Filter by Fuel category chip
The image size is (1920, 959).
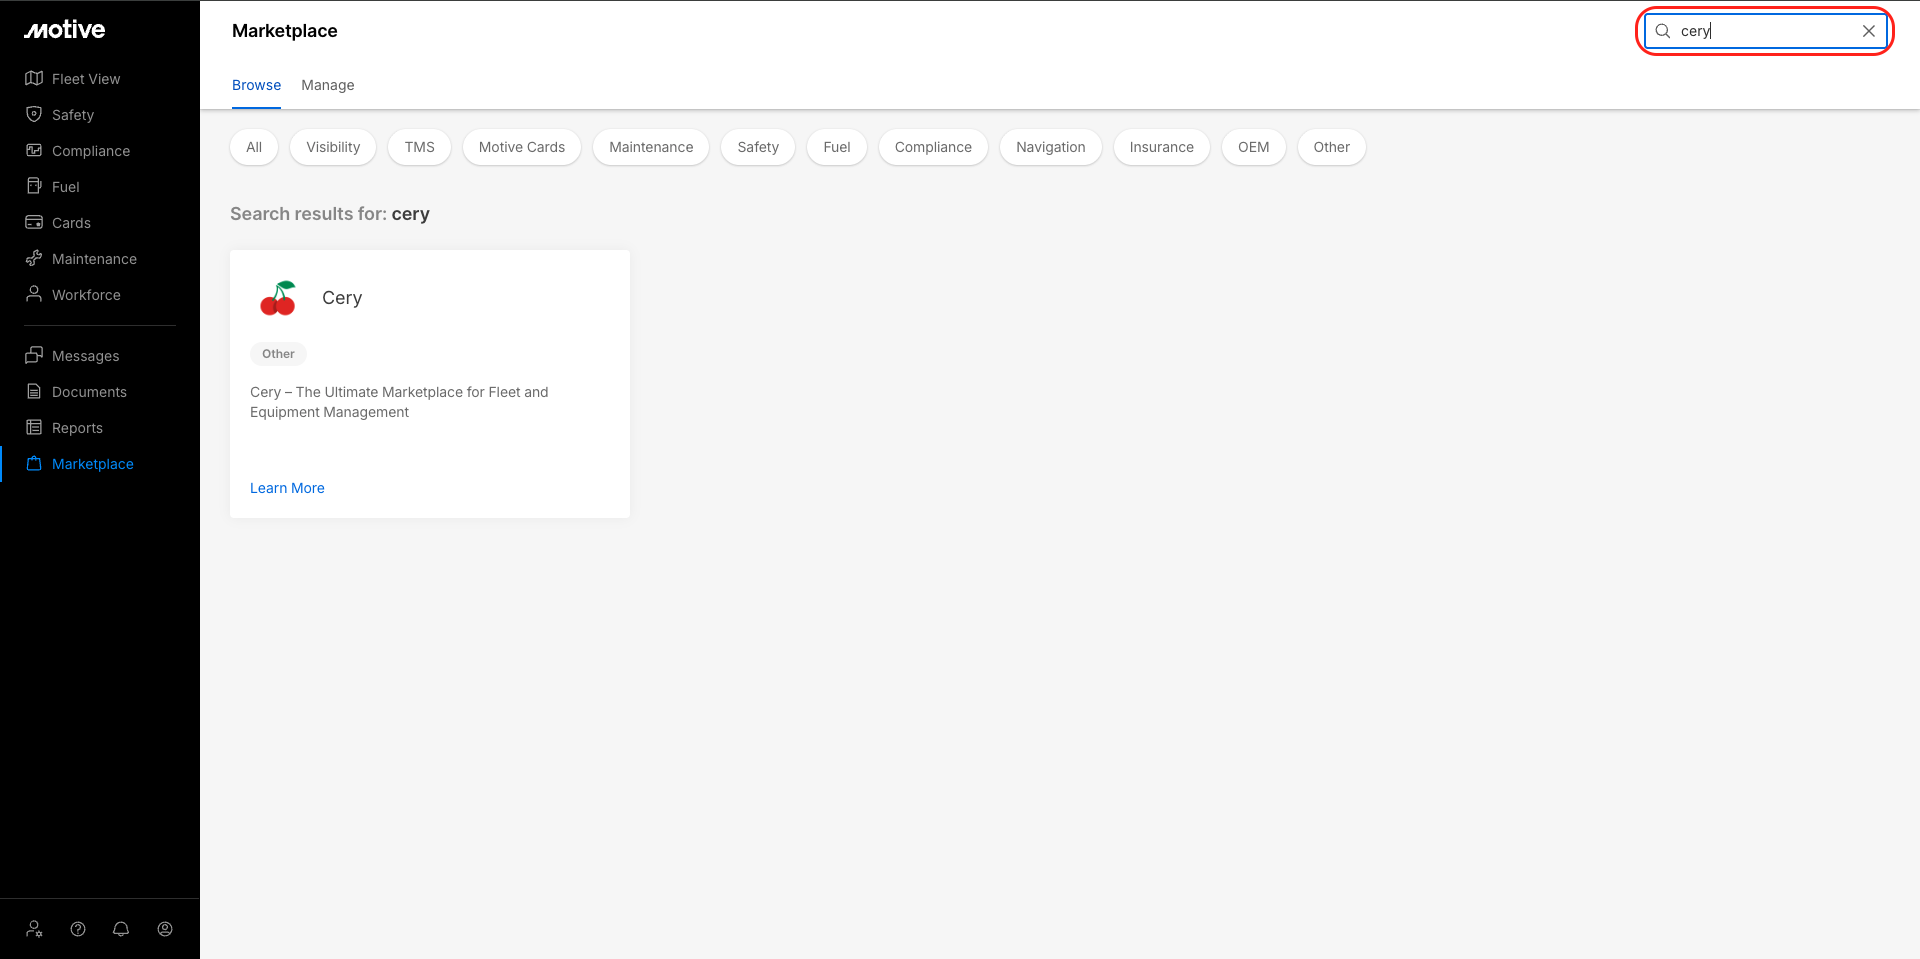tap(837, 147)
